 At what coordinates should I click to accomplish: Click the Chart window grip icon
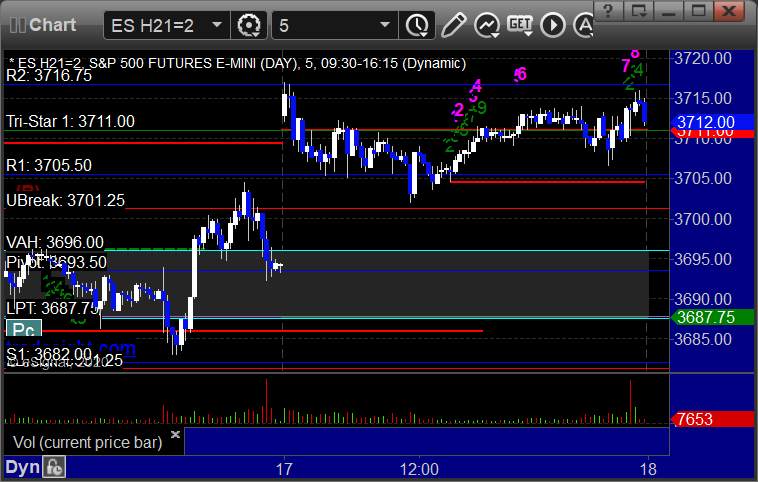(x=18, y=25)
